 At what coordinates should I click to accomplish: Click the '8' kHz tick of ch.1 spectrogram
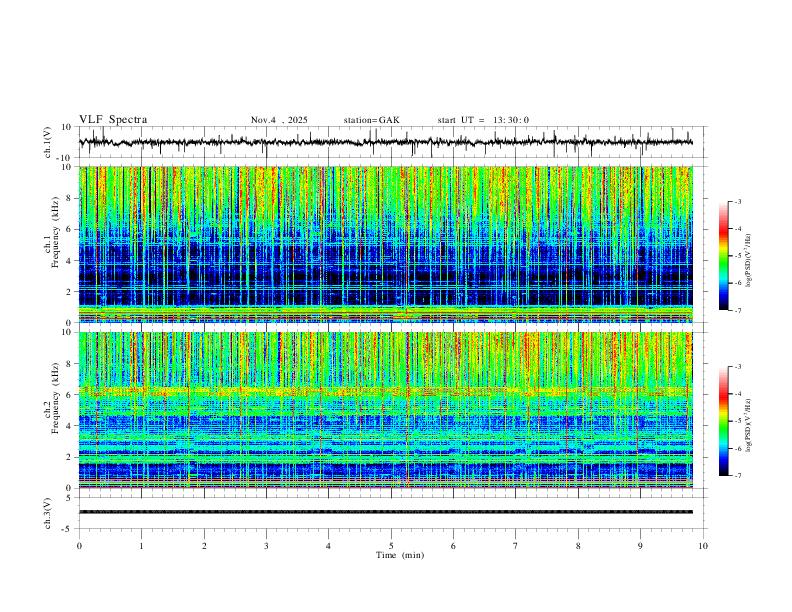(x=70, y=198)
